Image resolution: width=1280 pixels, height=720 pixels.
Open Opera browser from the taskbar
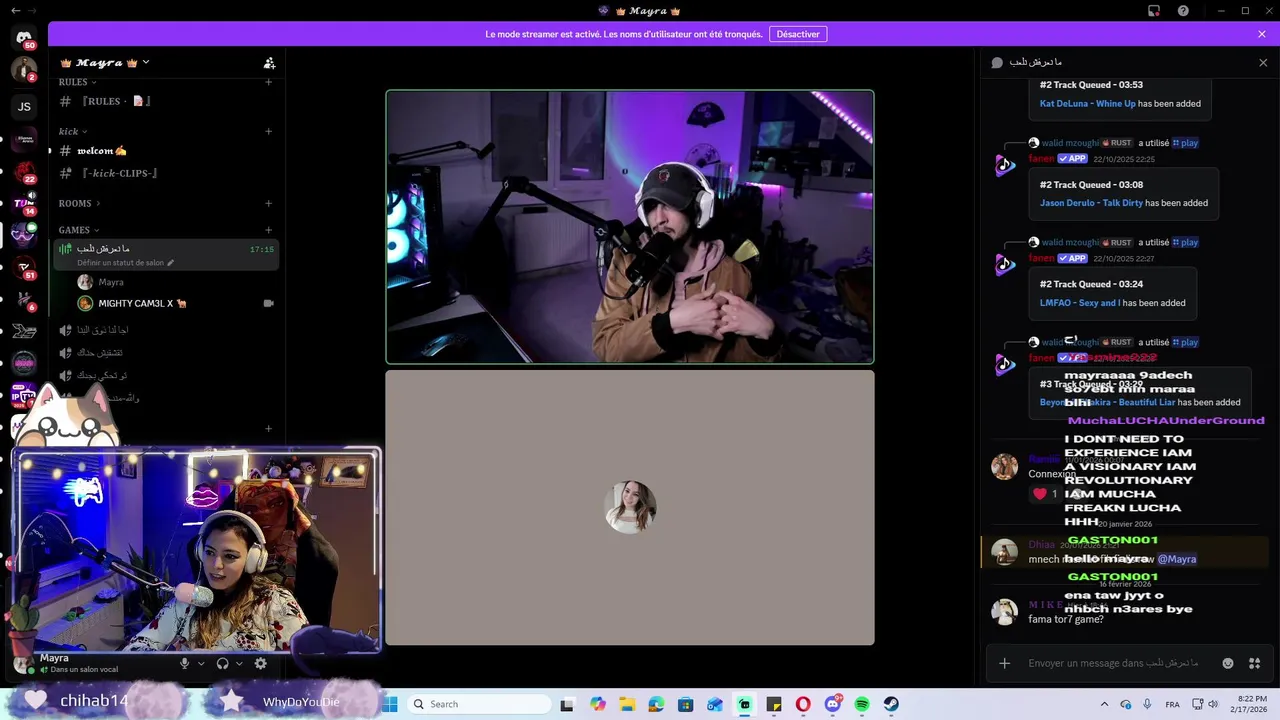click(x=803, y=704)
